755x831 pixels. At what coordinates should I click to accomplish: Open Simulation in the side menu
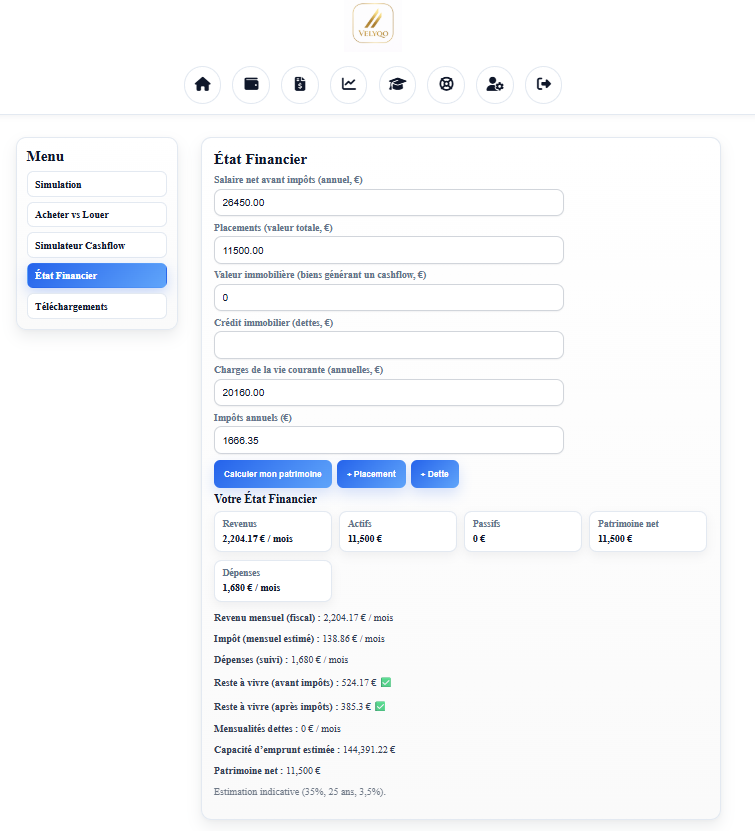(97, 184)
